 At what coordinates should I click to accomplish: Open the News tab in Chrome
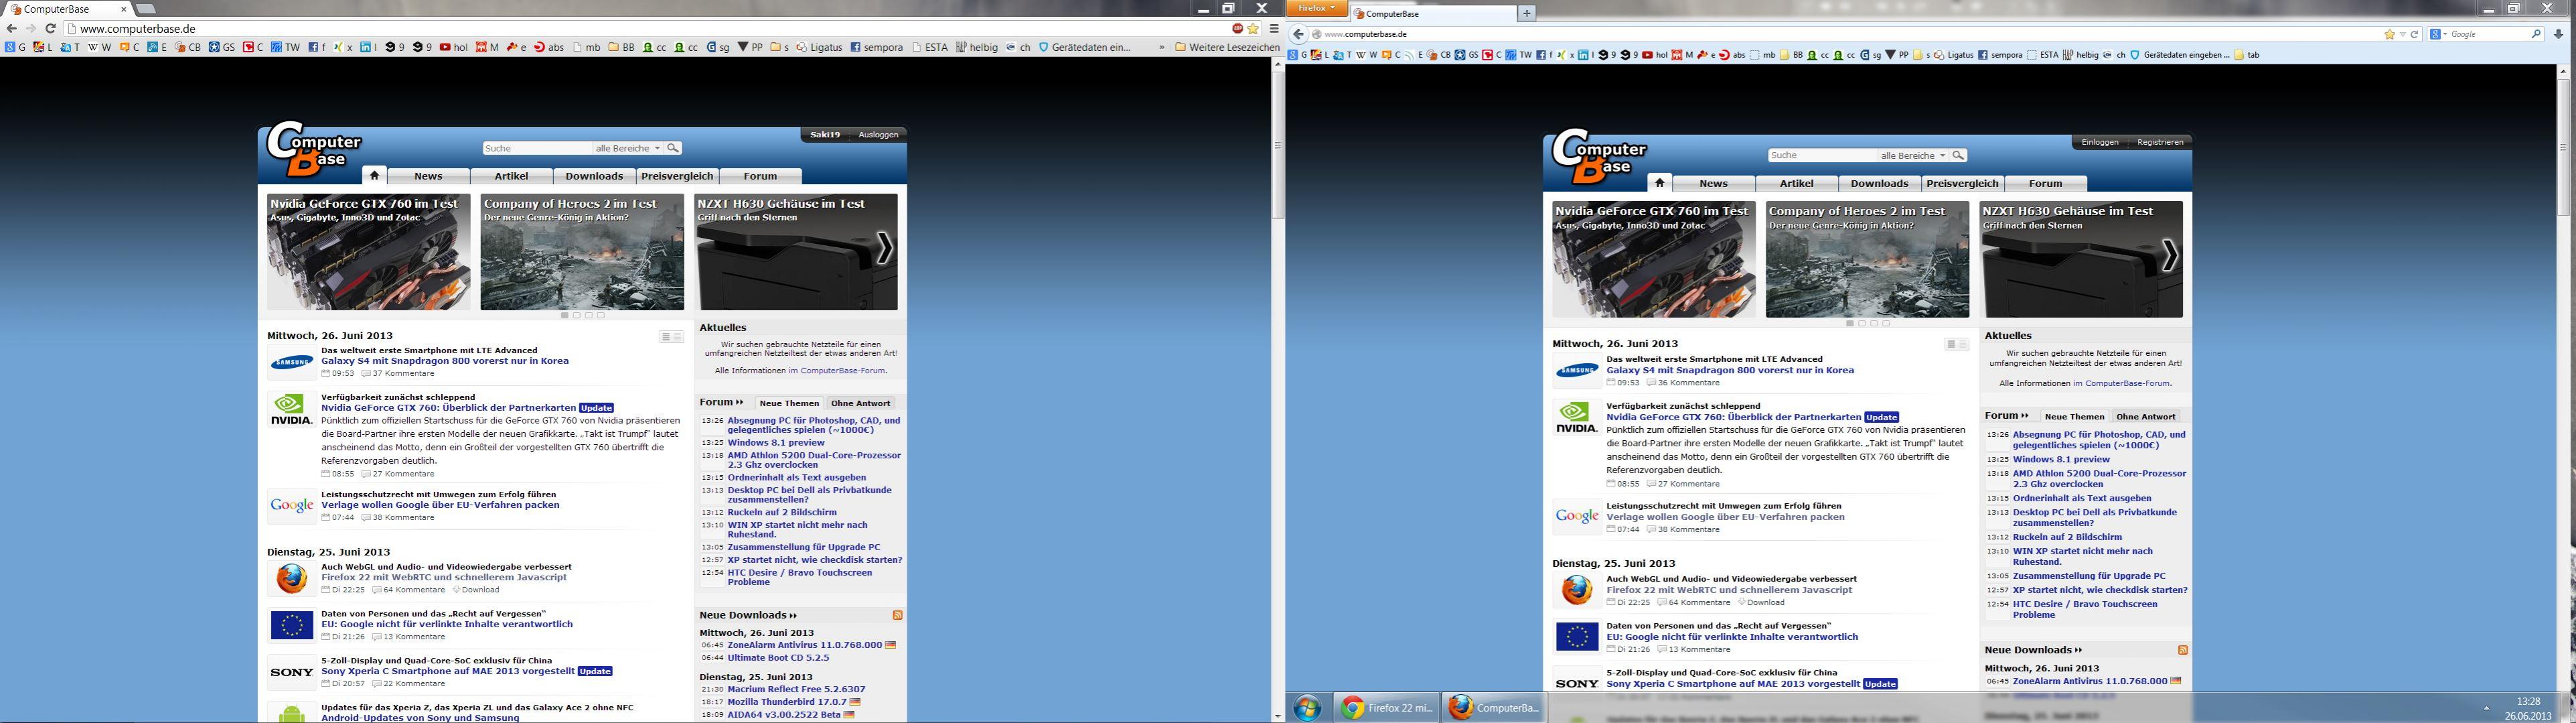(428, 176)
